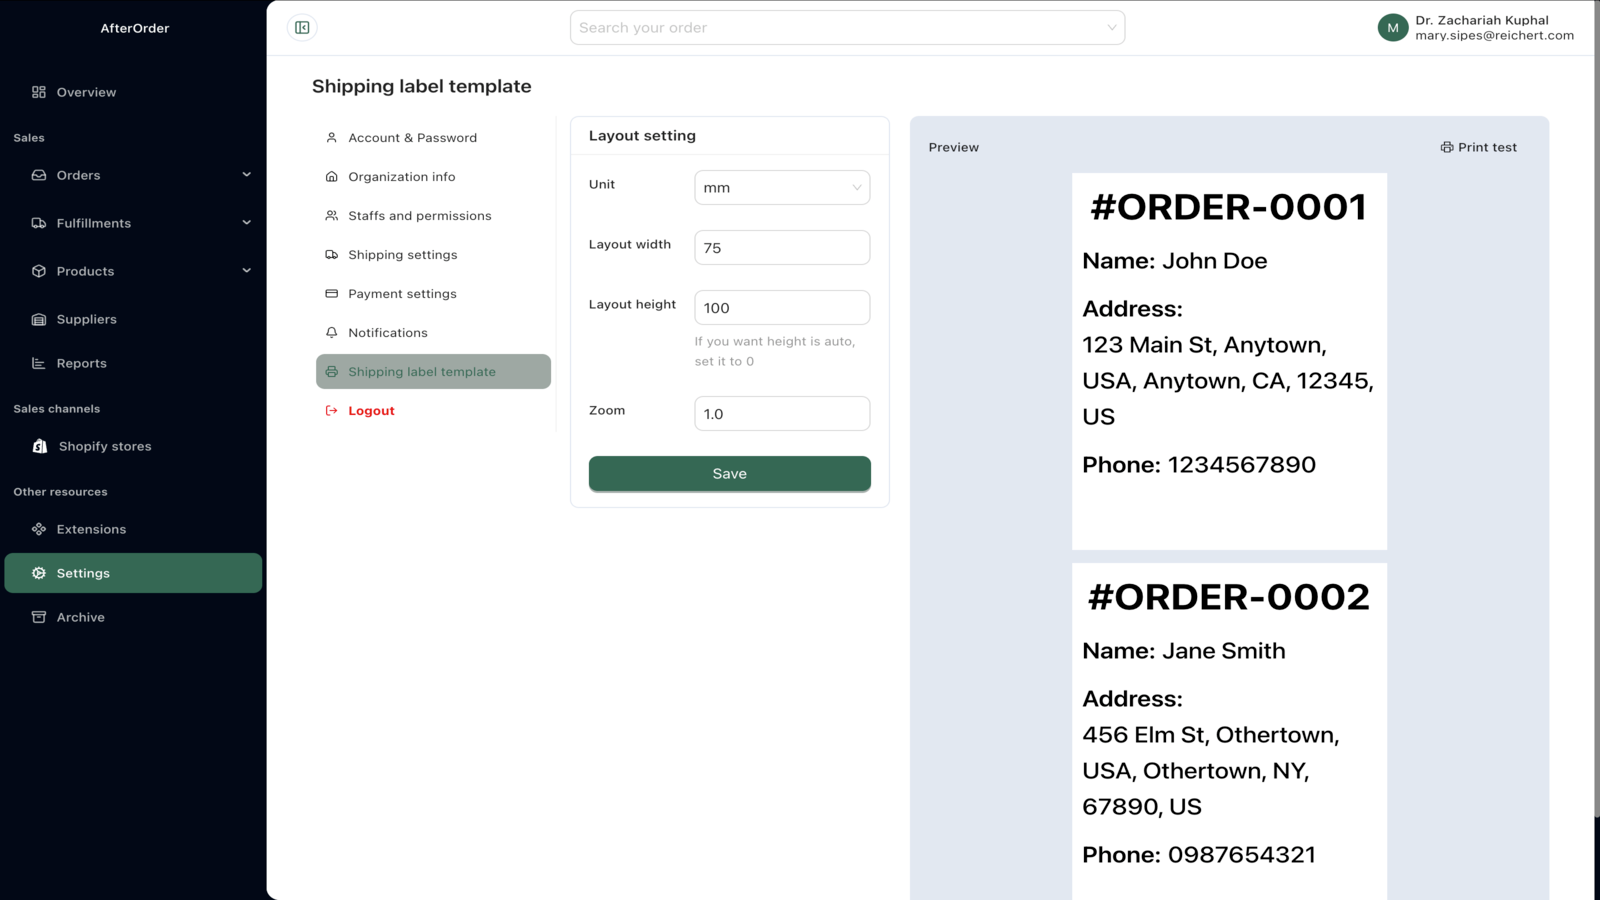
Task: Click the Reports chart icon
Action: [x=39, y=363]
